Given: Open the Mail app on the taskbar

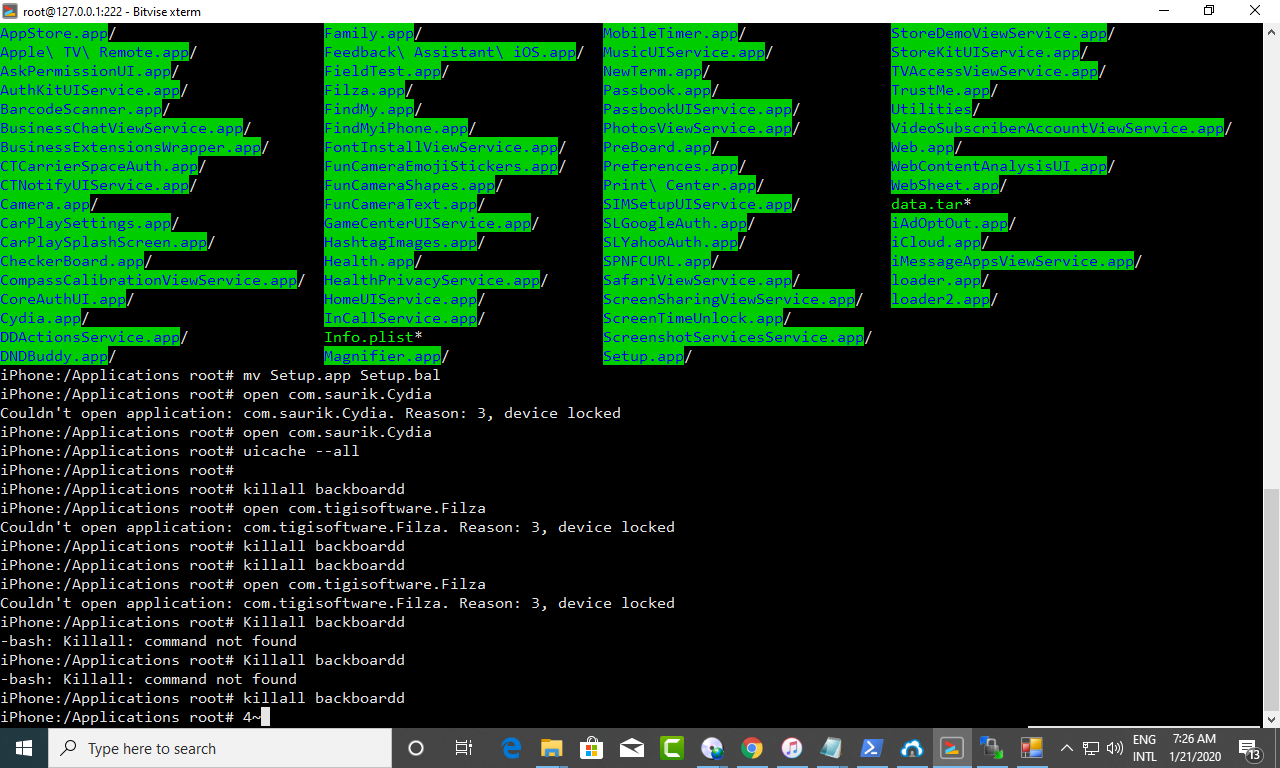Looking at the screenshot, I should click(x=632, y=748).
